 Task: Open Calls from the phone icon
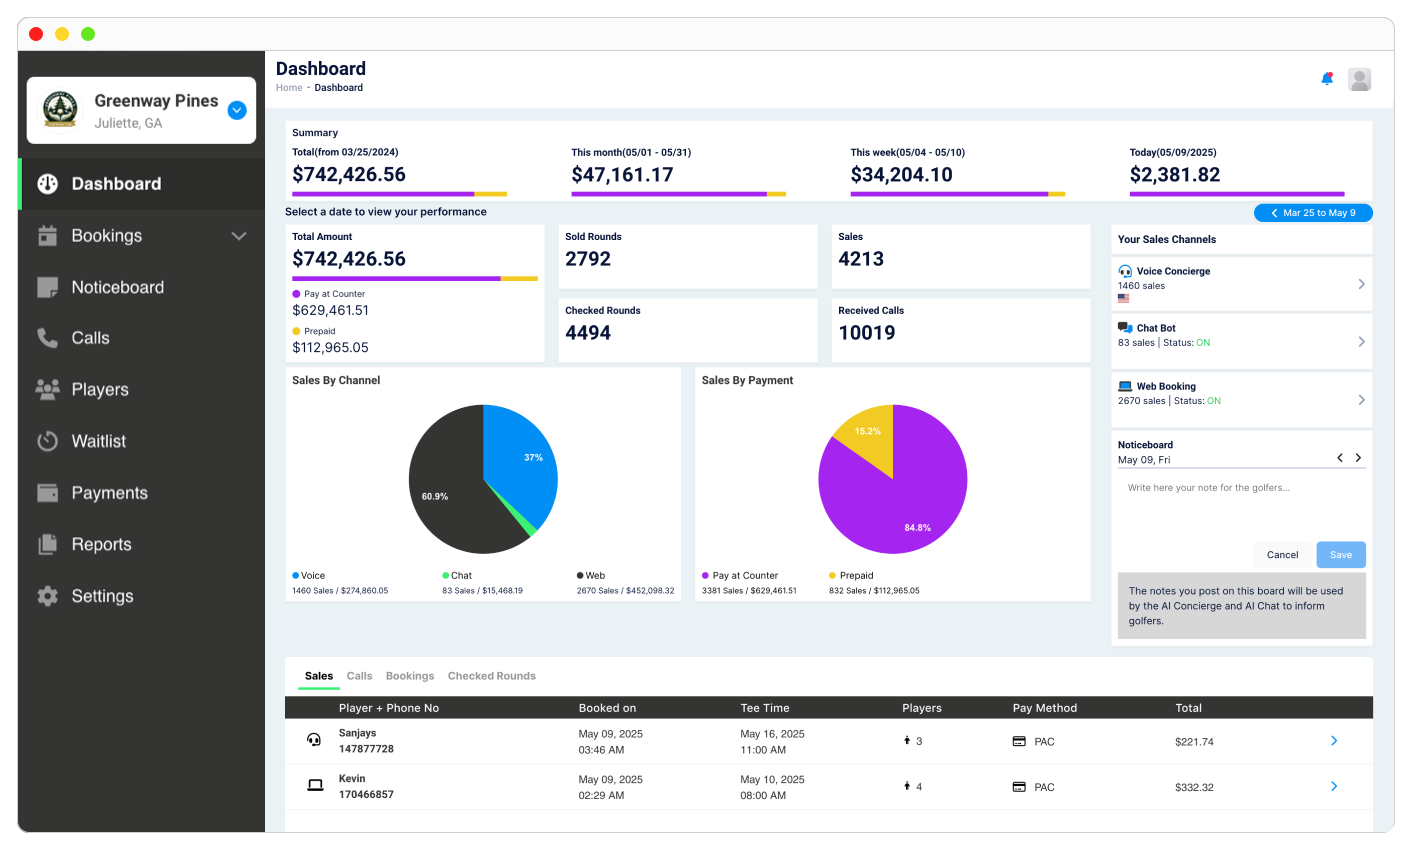(48, 338)
